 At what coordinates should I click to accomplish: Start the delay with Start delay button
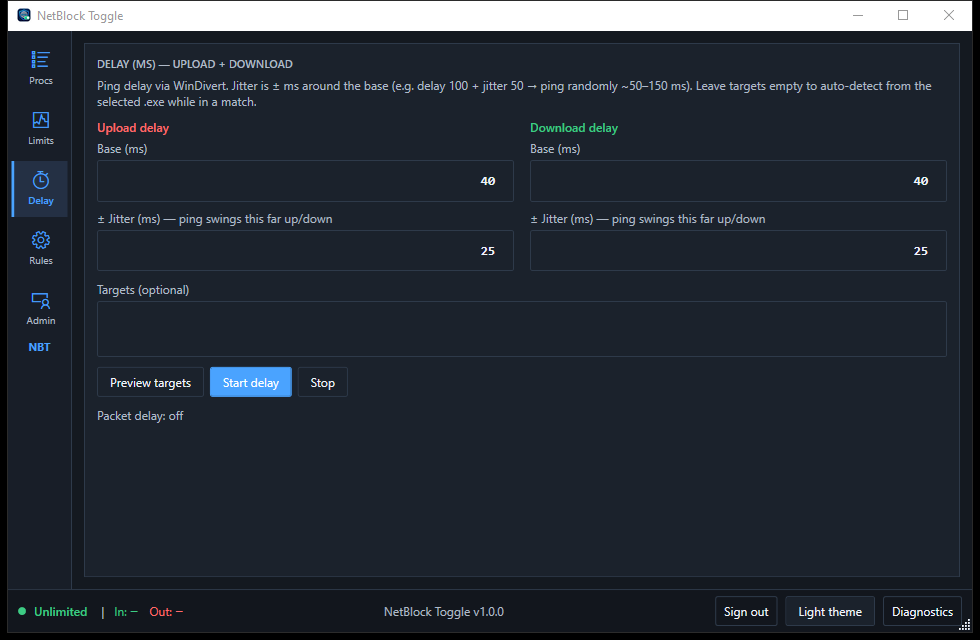(251, 382)
